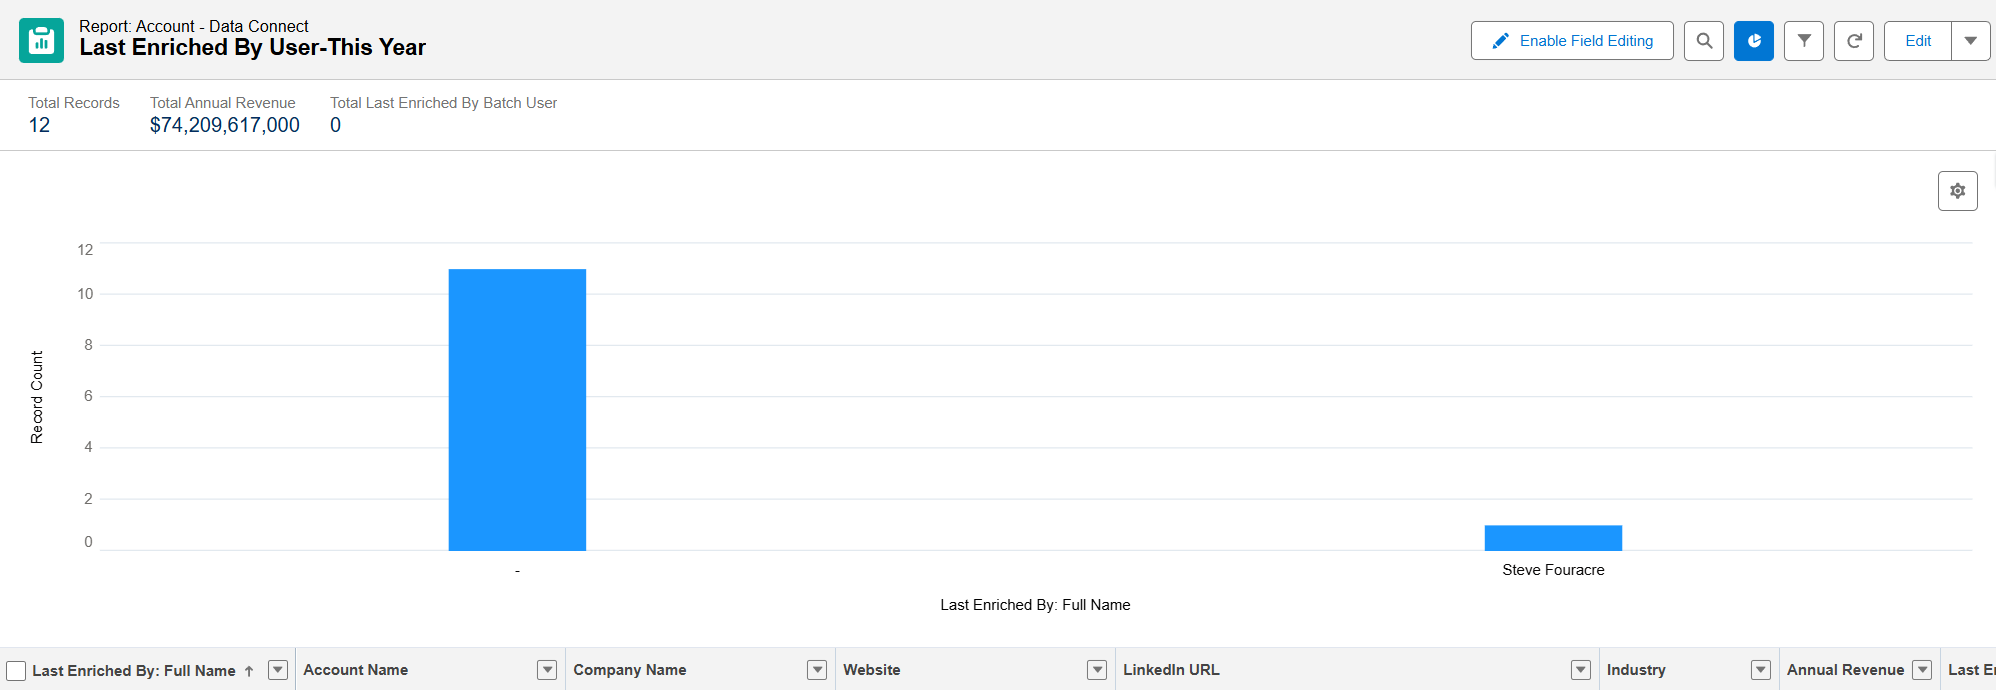Click the Steve Fouracre chart bar
The image size is (1996, 690).
tap(1552, 538)
